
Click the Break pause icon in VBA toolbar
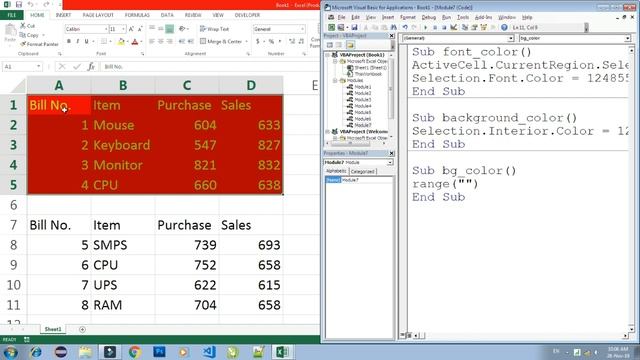tap(435, 27)
